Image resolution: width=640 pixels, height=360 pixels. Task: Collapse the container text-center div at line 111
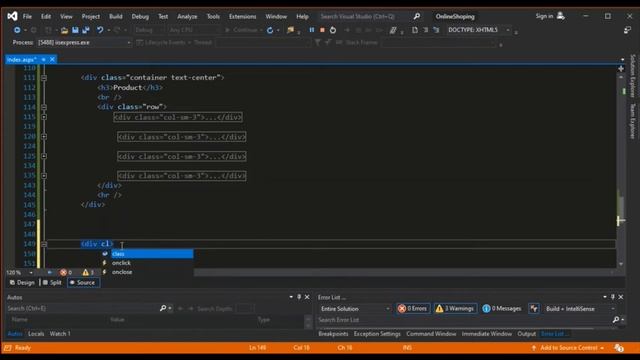44,78
